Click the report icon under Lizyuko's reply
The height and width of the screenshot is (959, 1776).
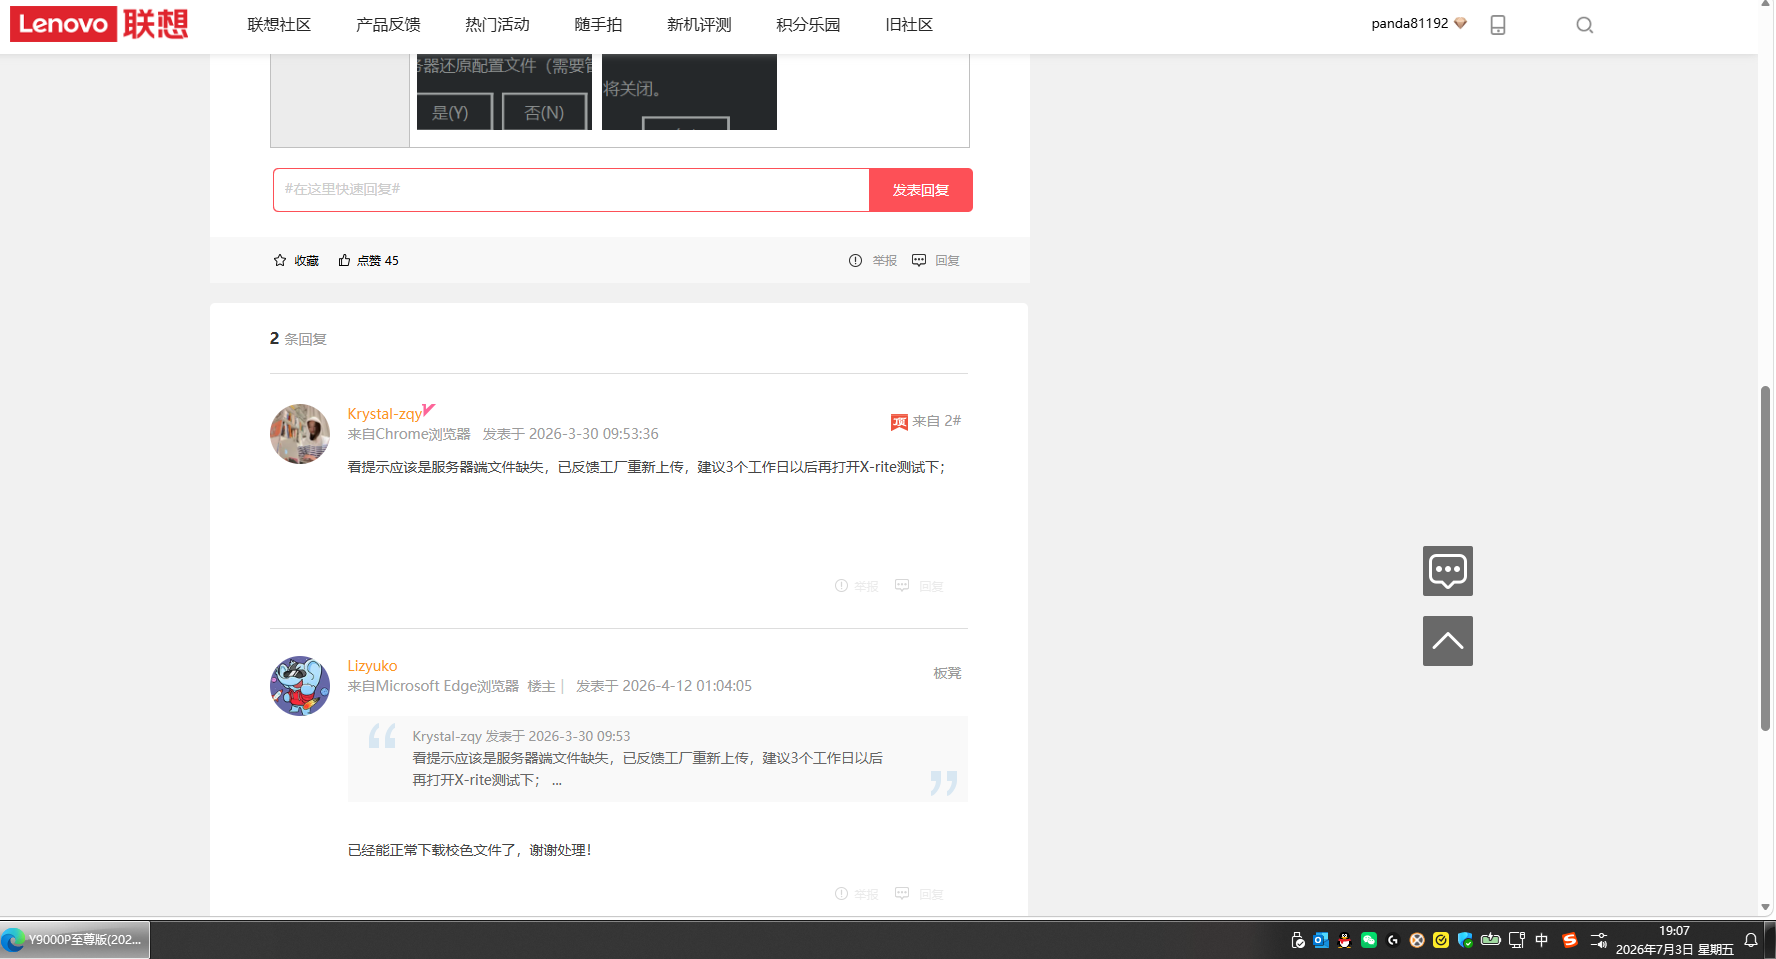(841, 893)
